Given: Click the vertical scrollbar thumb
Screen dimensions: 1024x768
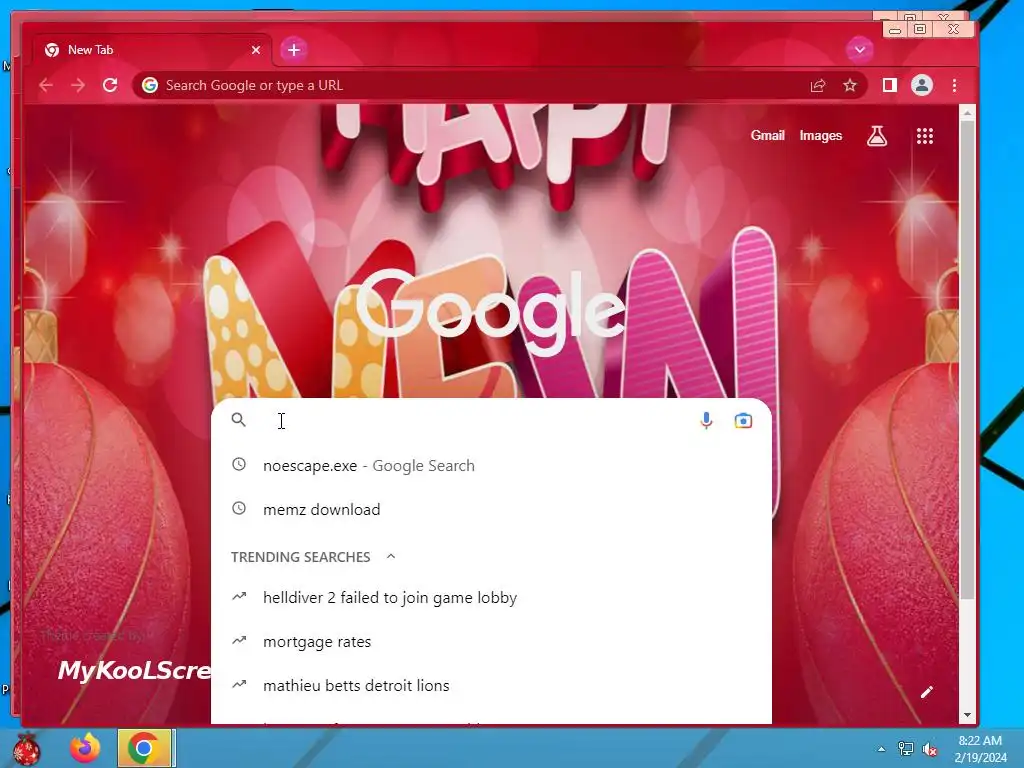Looking at the screenshot, I should 967,360.
